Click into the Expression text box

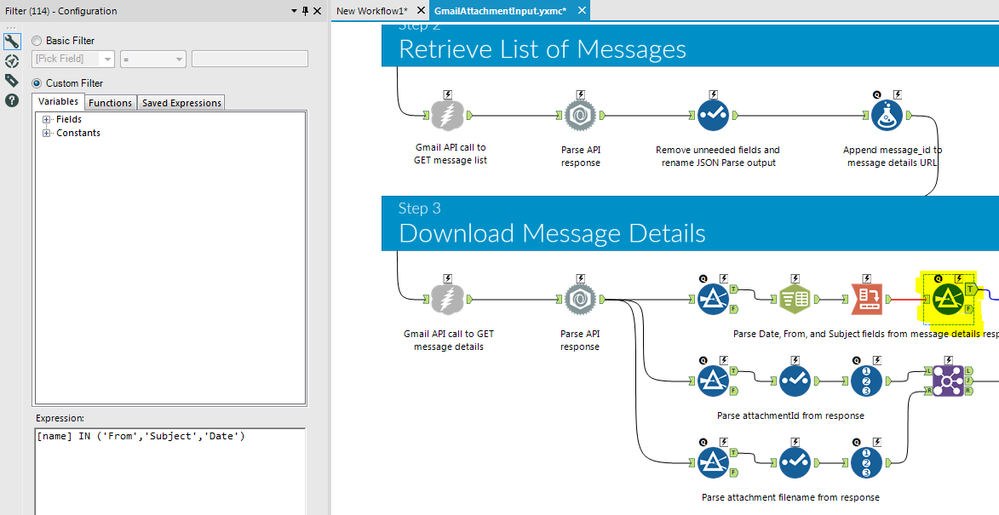(169, 470)
